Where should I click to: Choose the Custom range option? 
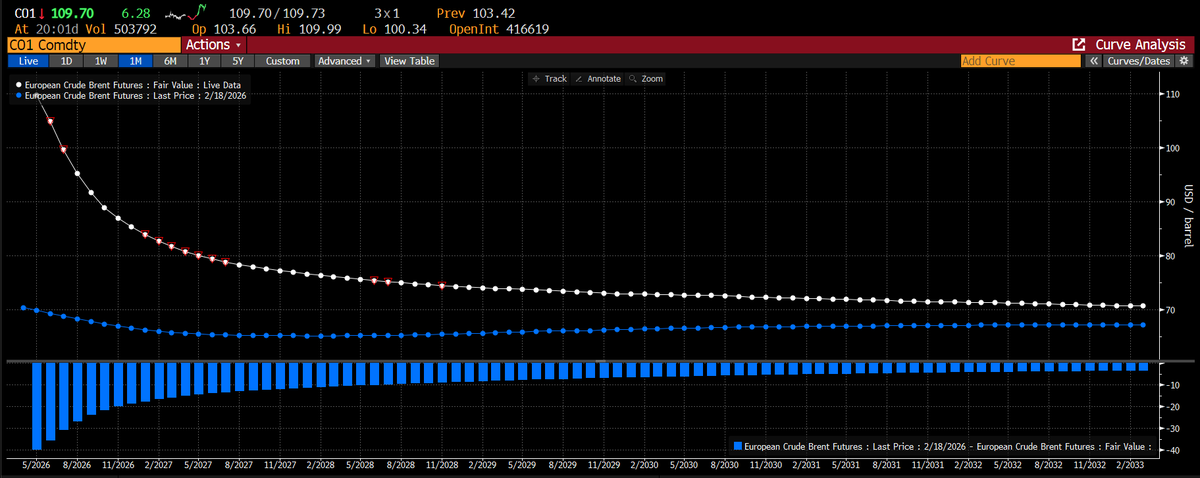click(x=283, y=61)
